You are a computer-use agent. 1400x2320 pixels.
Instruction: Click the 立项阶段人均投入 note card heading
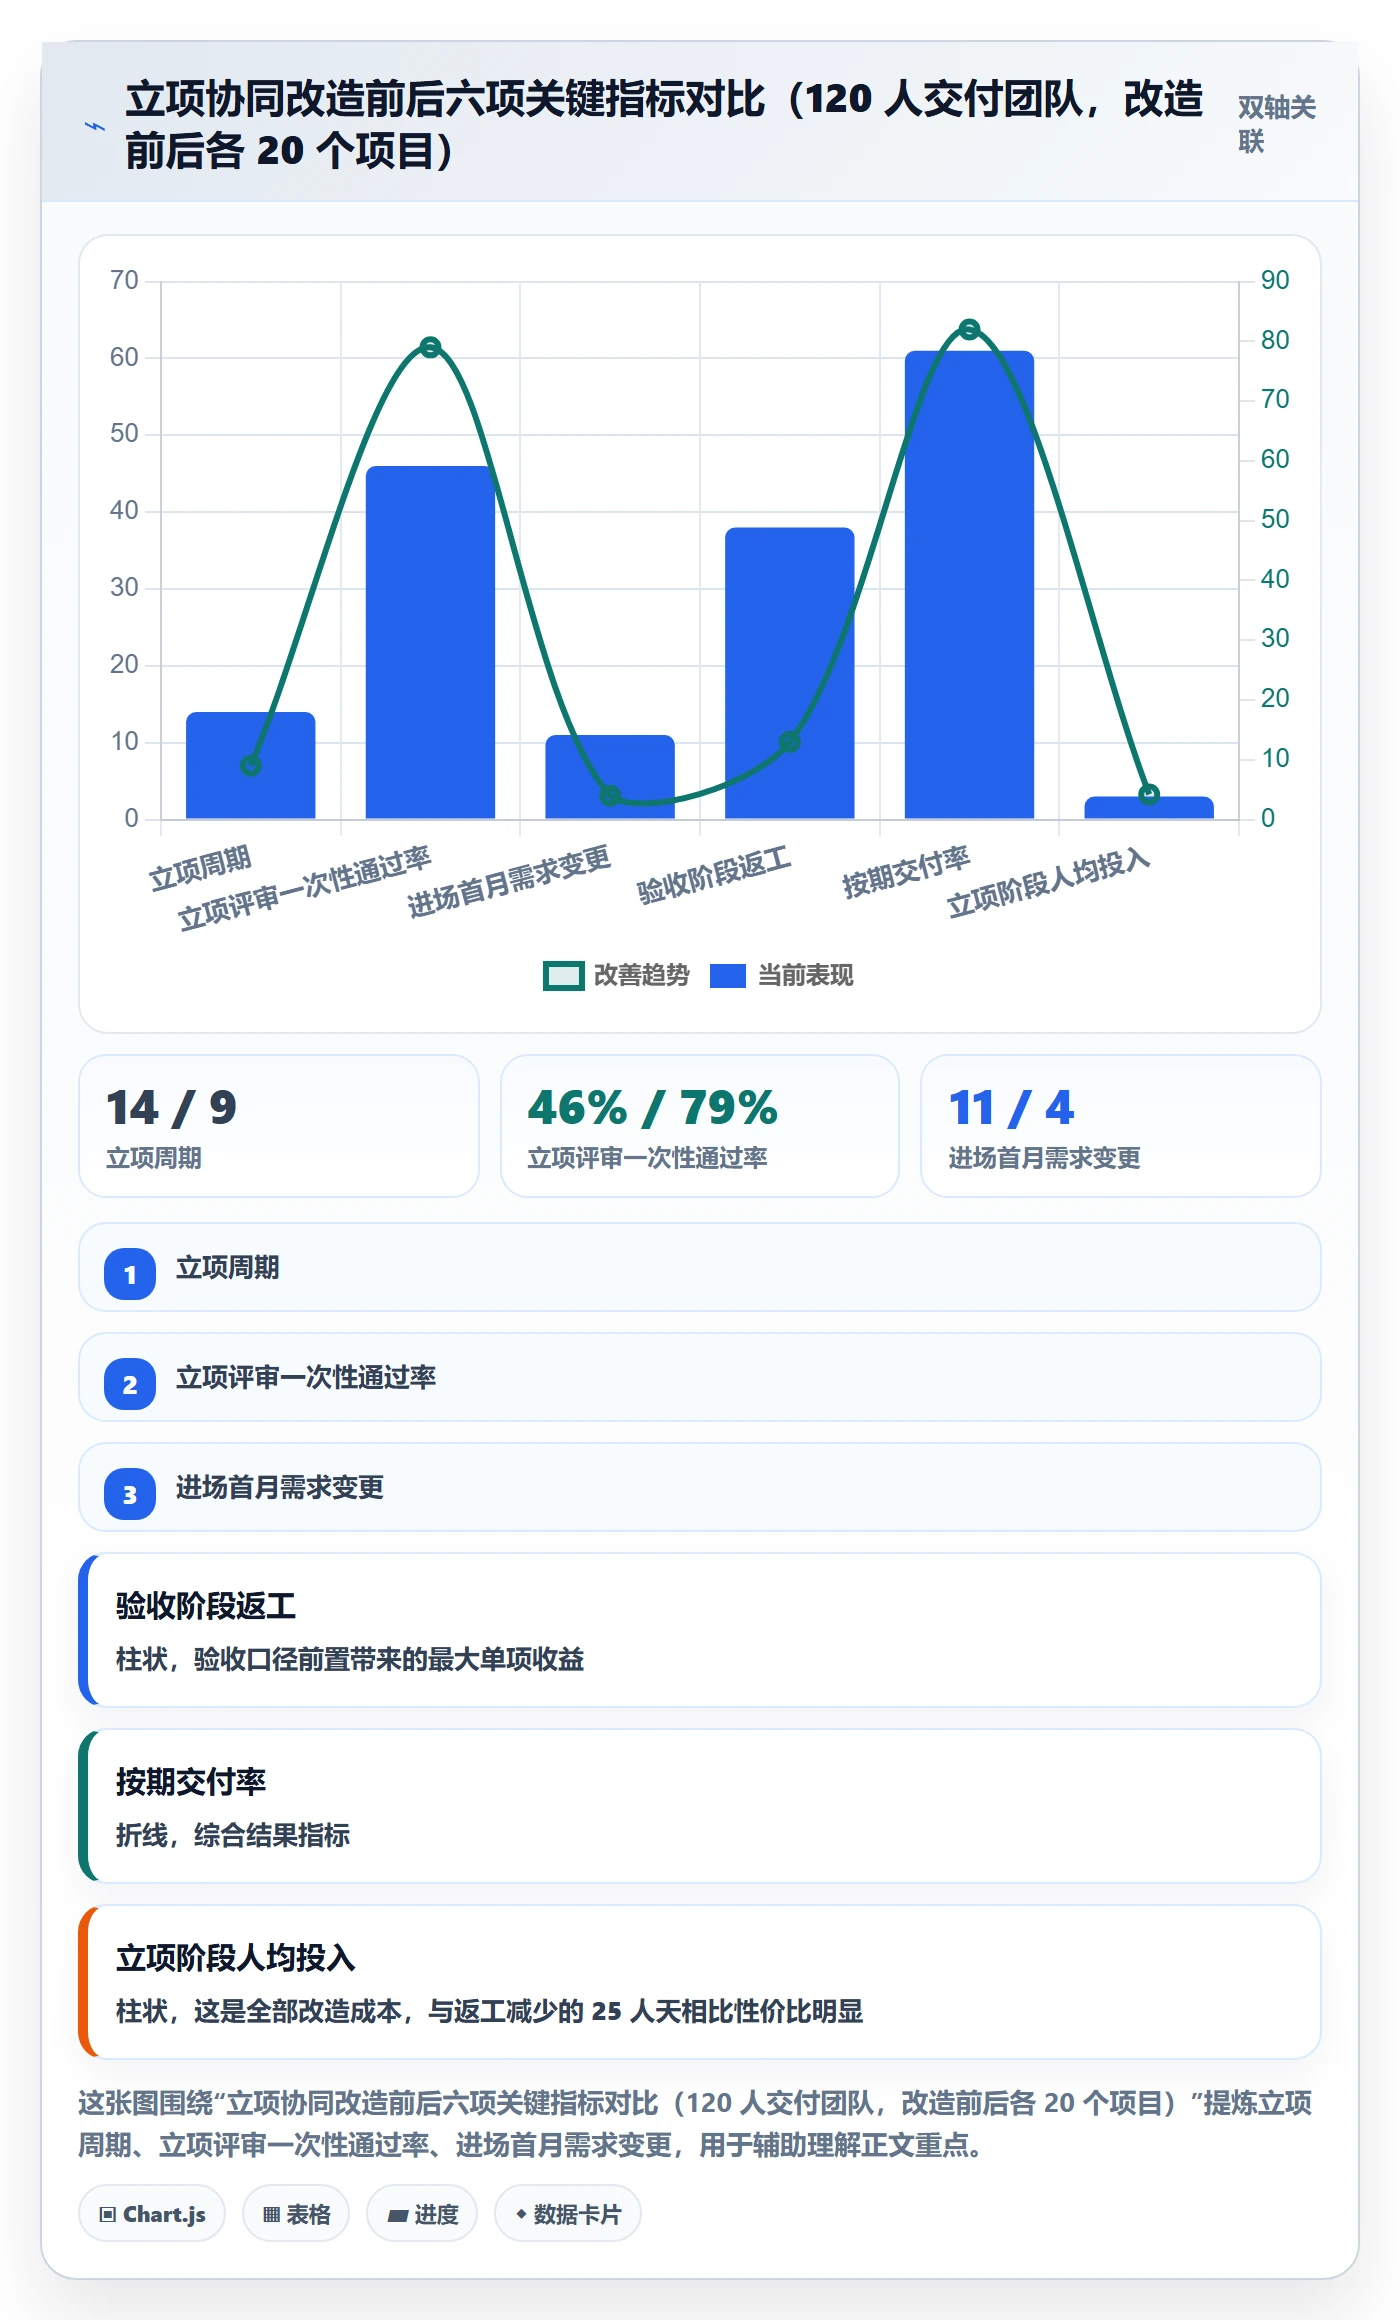(x=236, y=1958)
